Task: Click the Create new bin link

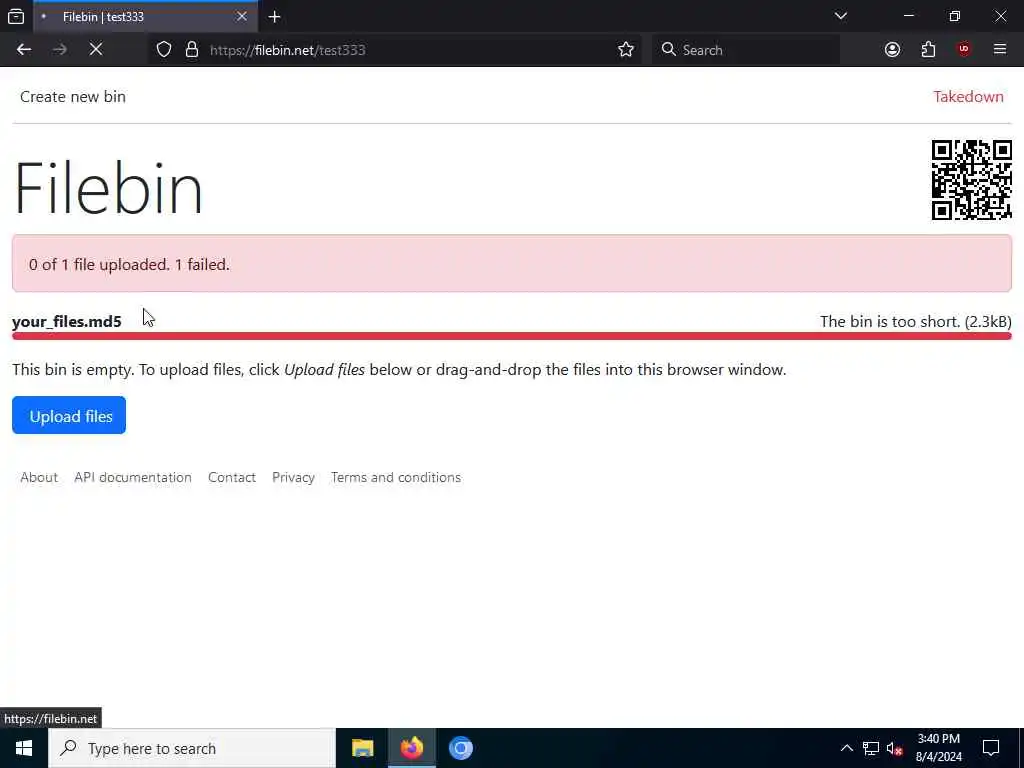Action: pyautogui.click(x=72, y=97)
